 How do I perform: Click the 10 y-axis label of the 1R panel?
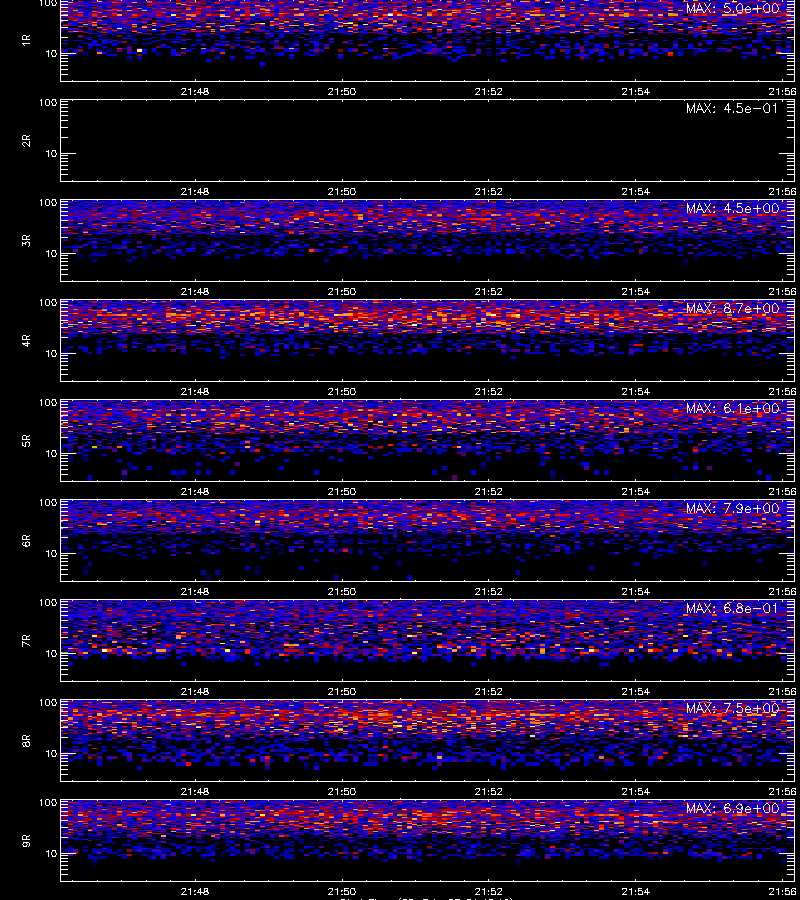coord(51,54)
